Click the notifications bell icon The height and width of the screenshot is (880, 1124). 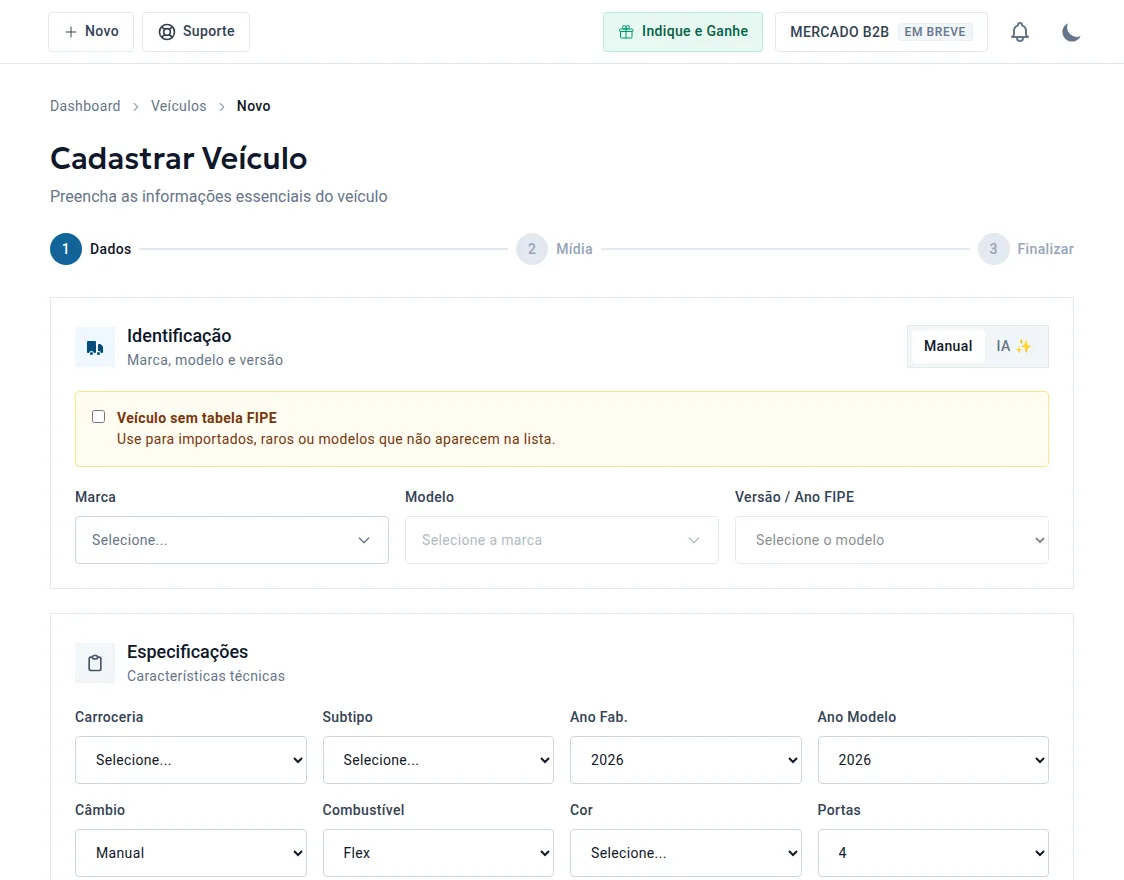(x=1019, y=32)
